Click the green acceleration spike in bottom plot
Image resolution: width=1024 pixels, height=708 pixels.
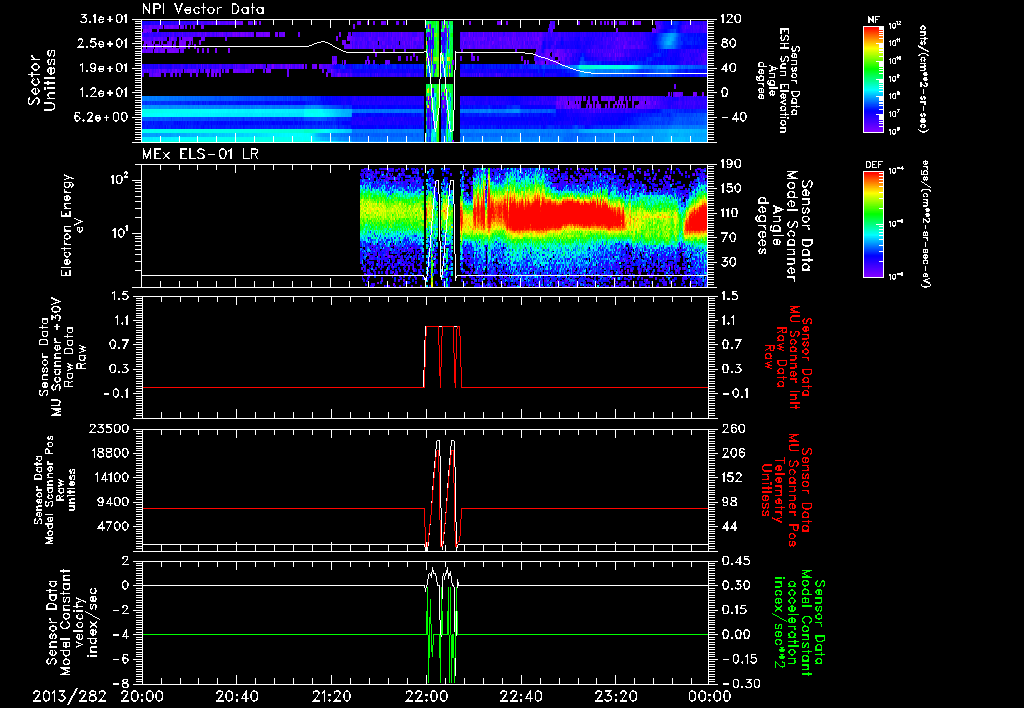click(x=442, y=637)
